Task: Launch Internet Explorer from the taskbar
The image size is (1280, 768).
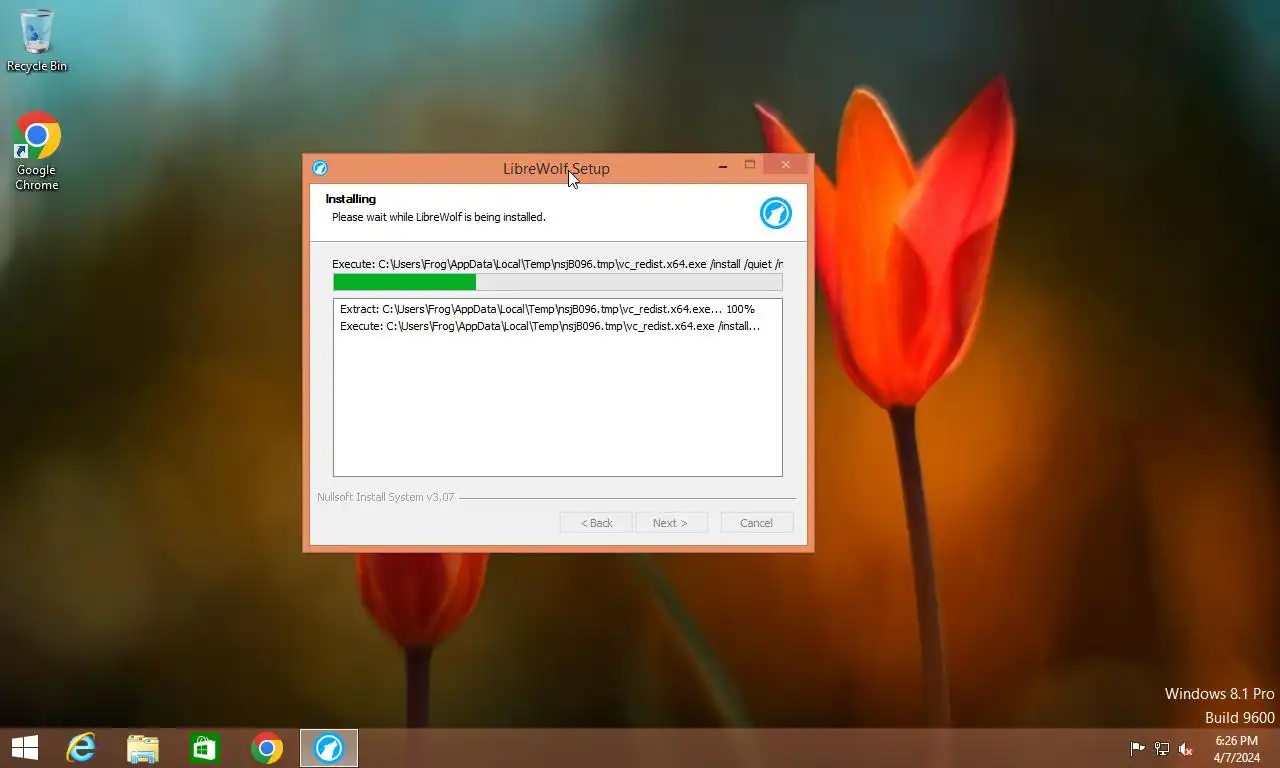Action: point(81,748)
